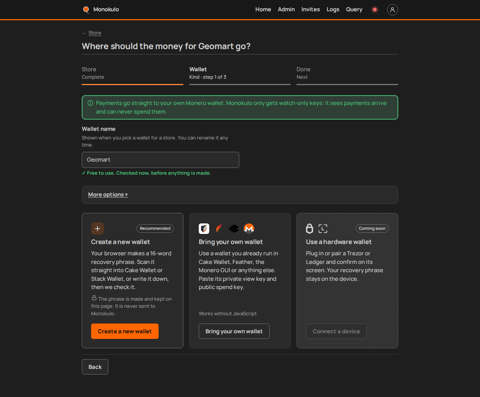Expand the More options section

[x=108, y=195]
